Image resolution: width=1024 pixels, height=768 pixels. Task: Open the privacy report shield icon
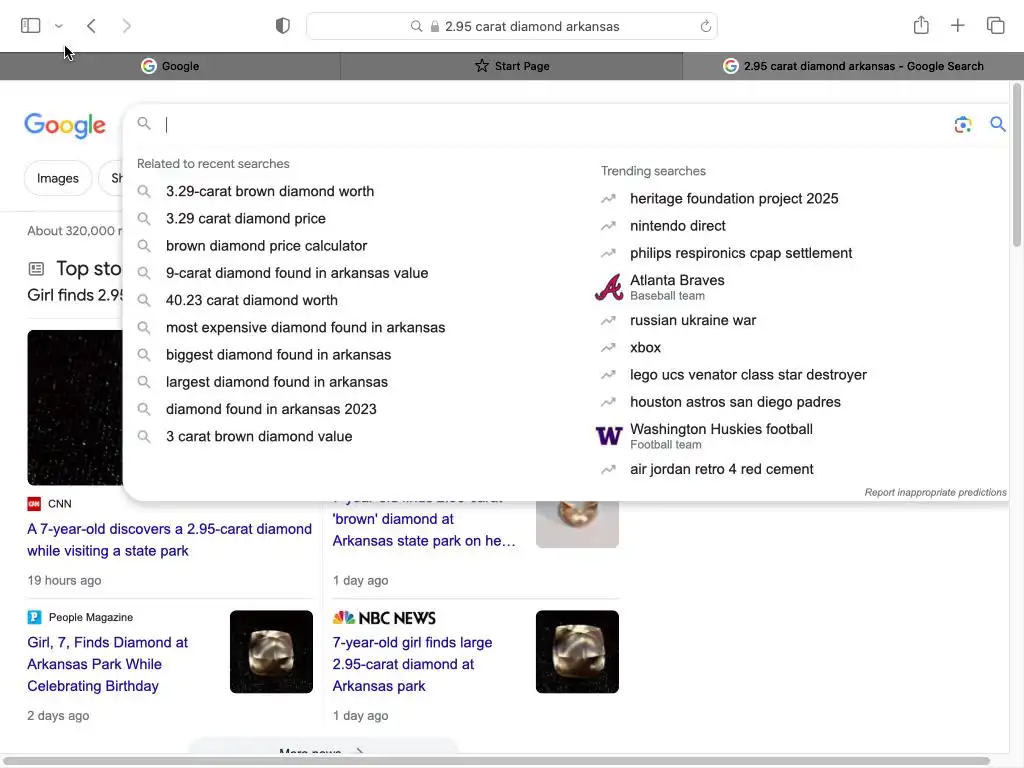click(x=283, y=26)
